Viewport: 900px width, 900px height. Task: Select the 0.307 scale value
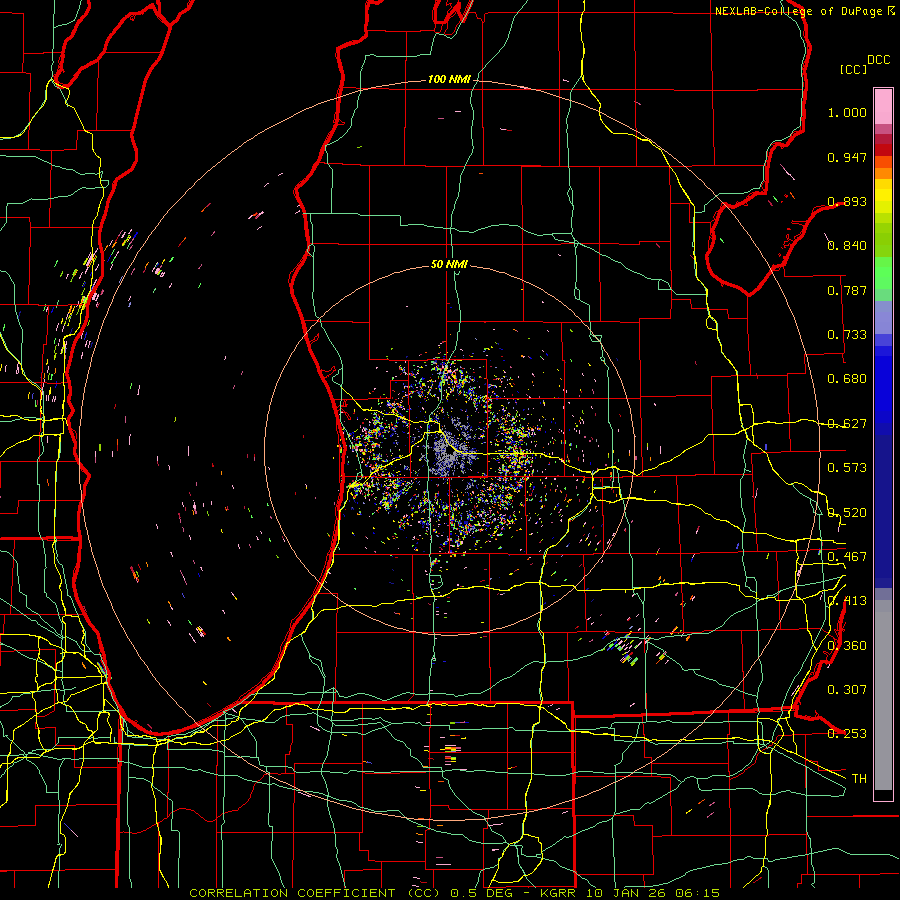pyautogui.click(x=847, y=690)
